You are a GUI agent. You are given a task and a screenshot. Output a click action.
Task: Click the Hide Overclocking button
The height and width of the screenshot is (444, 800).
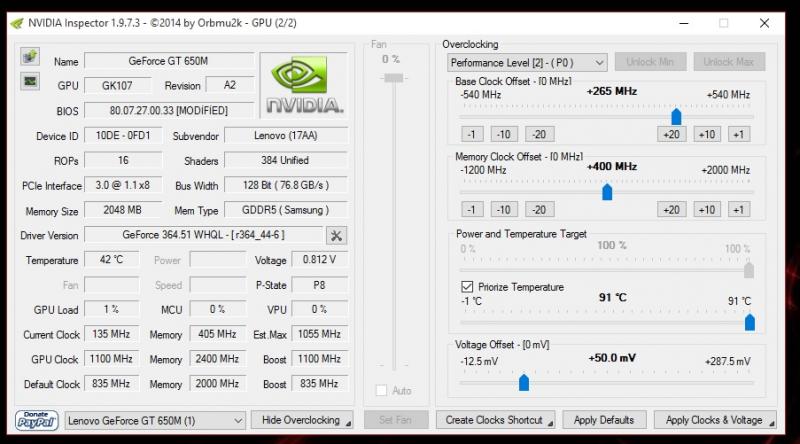pos(301,420)
